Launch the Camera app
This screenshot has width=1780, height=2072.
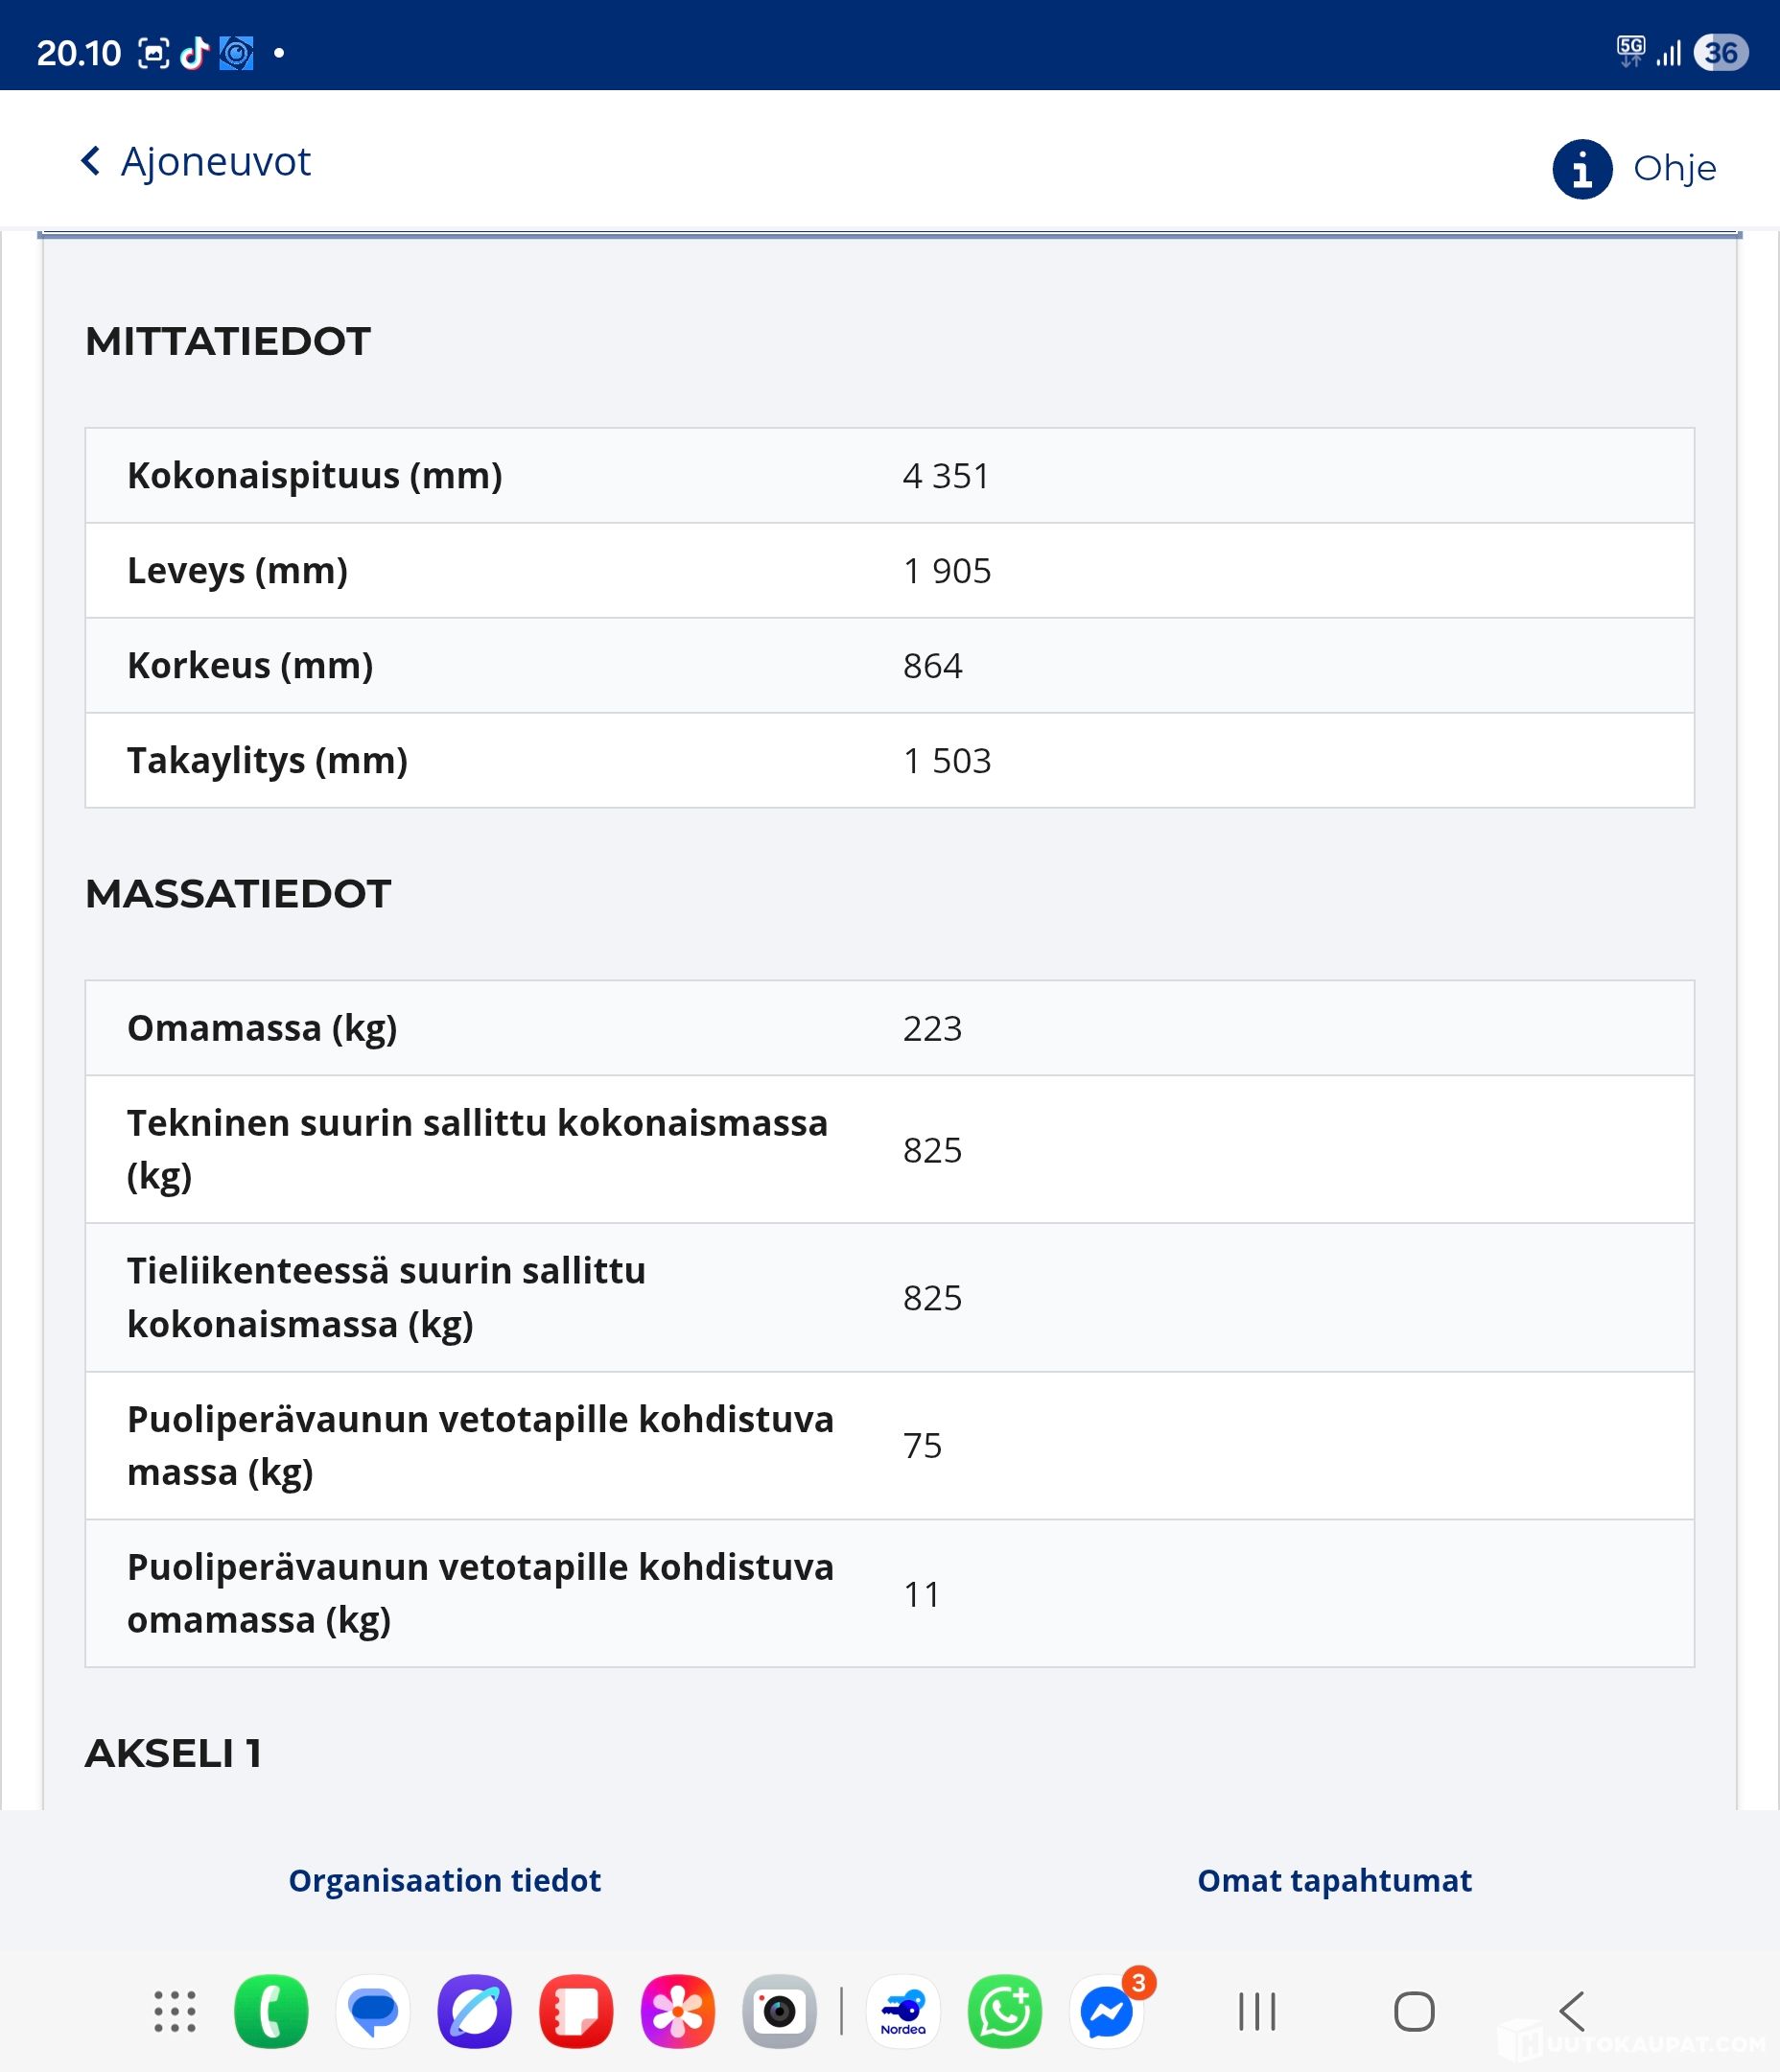[x=779, y=2011]
